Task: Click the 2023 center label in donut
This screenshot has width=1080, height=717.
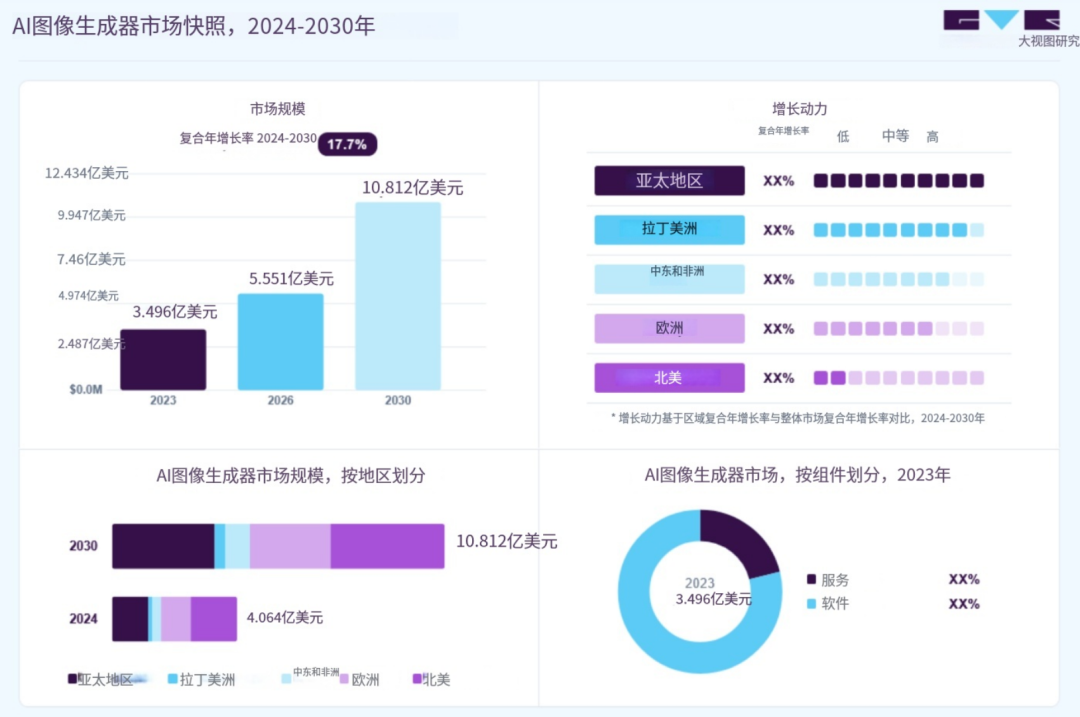Action: [700, 583]
